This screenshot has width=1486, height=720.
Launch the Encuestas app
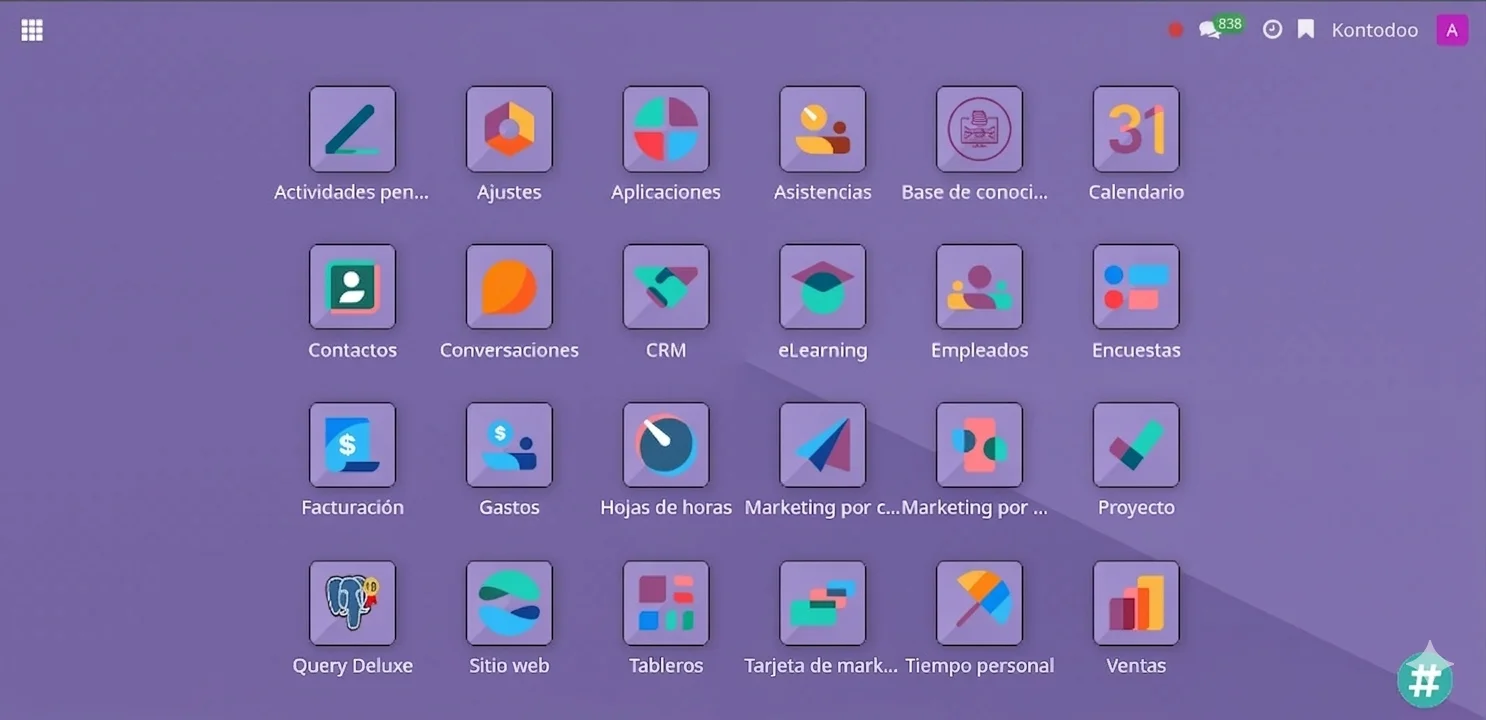(x=1135, y=286)
